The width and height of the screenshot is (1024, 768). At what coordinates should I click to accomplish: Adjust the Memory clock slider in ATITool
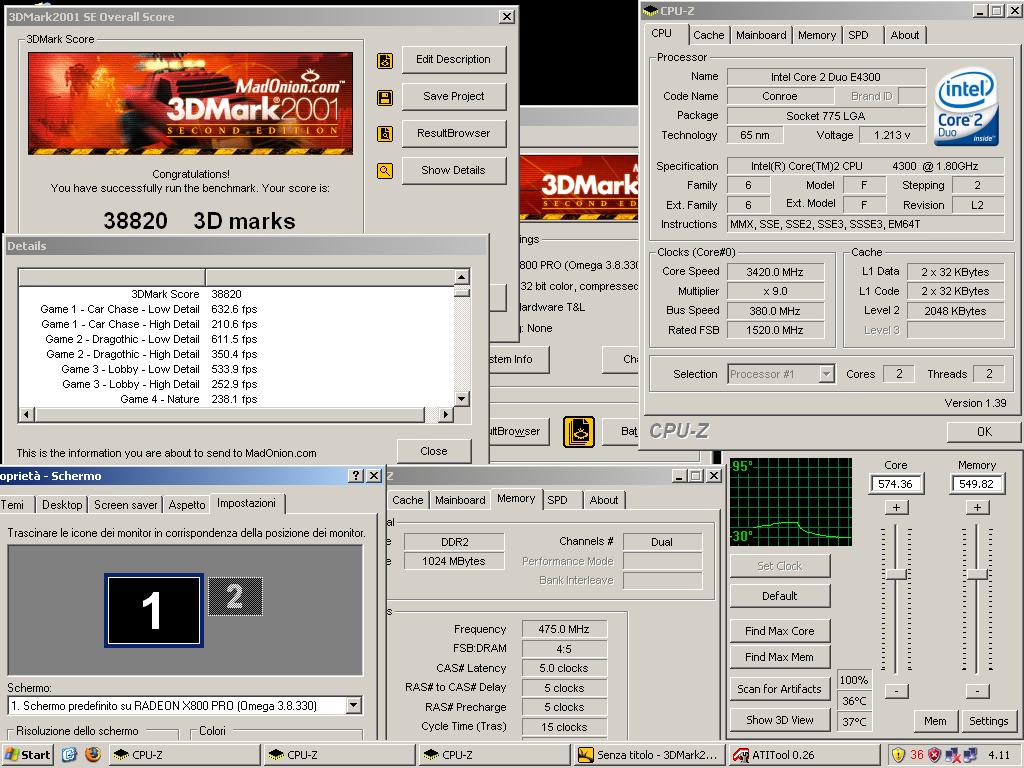[x=977, y=575]
